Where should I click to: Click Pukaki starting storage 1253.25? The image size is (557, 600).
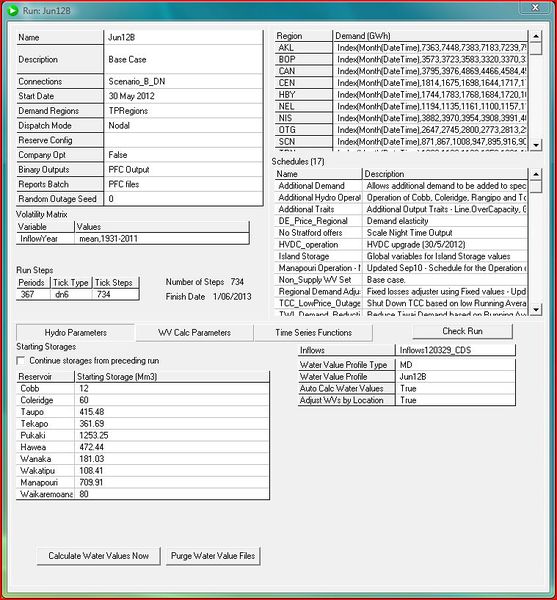click(x=172, y=435)
